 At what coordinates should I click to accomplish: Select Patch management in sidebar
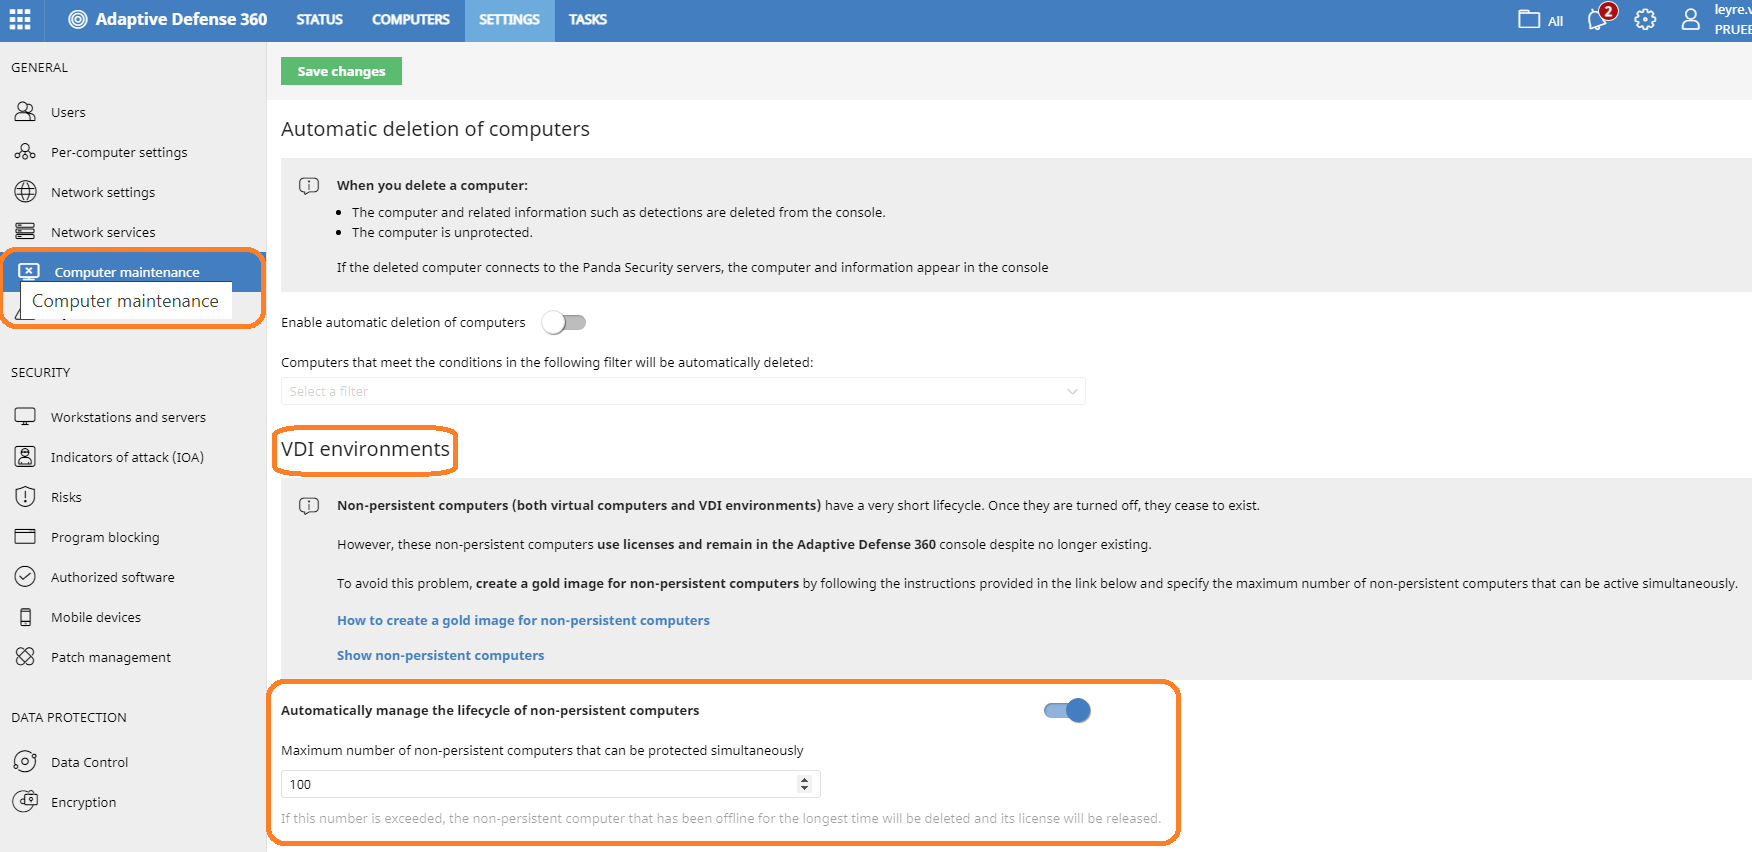[111, 657]
